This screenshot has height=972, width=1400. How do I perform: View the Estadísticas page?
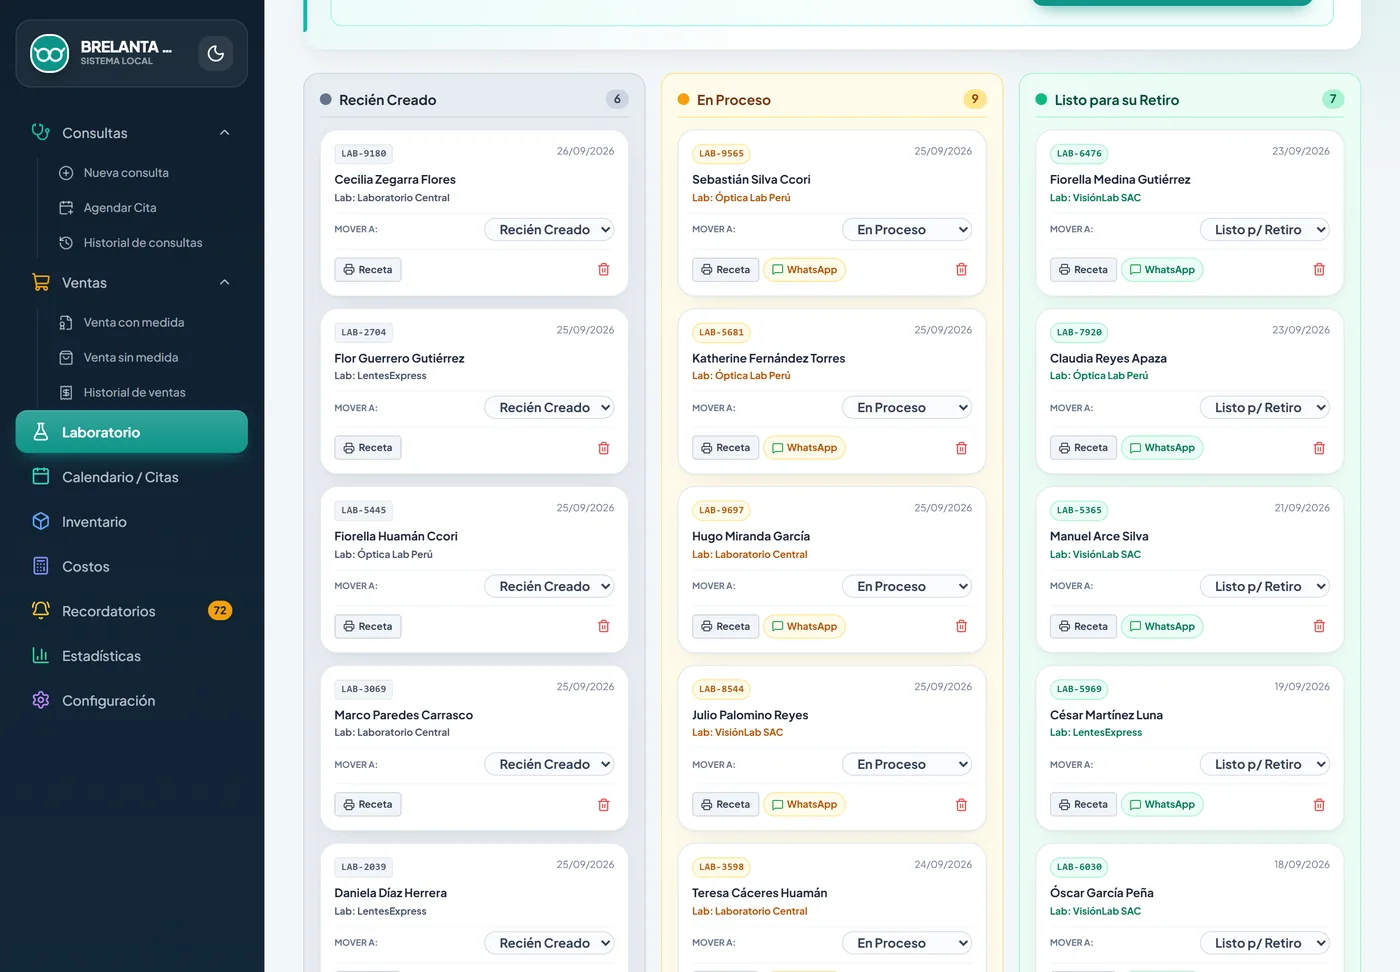132,656
